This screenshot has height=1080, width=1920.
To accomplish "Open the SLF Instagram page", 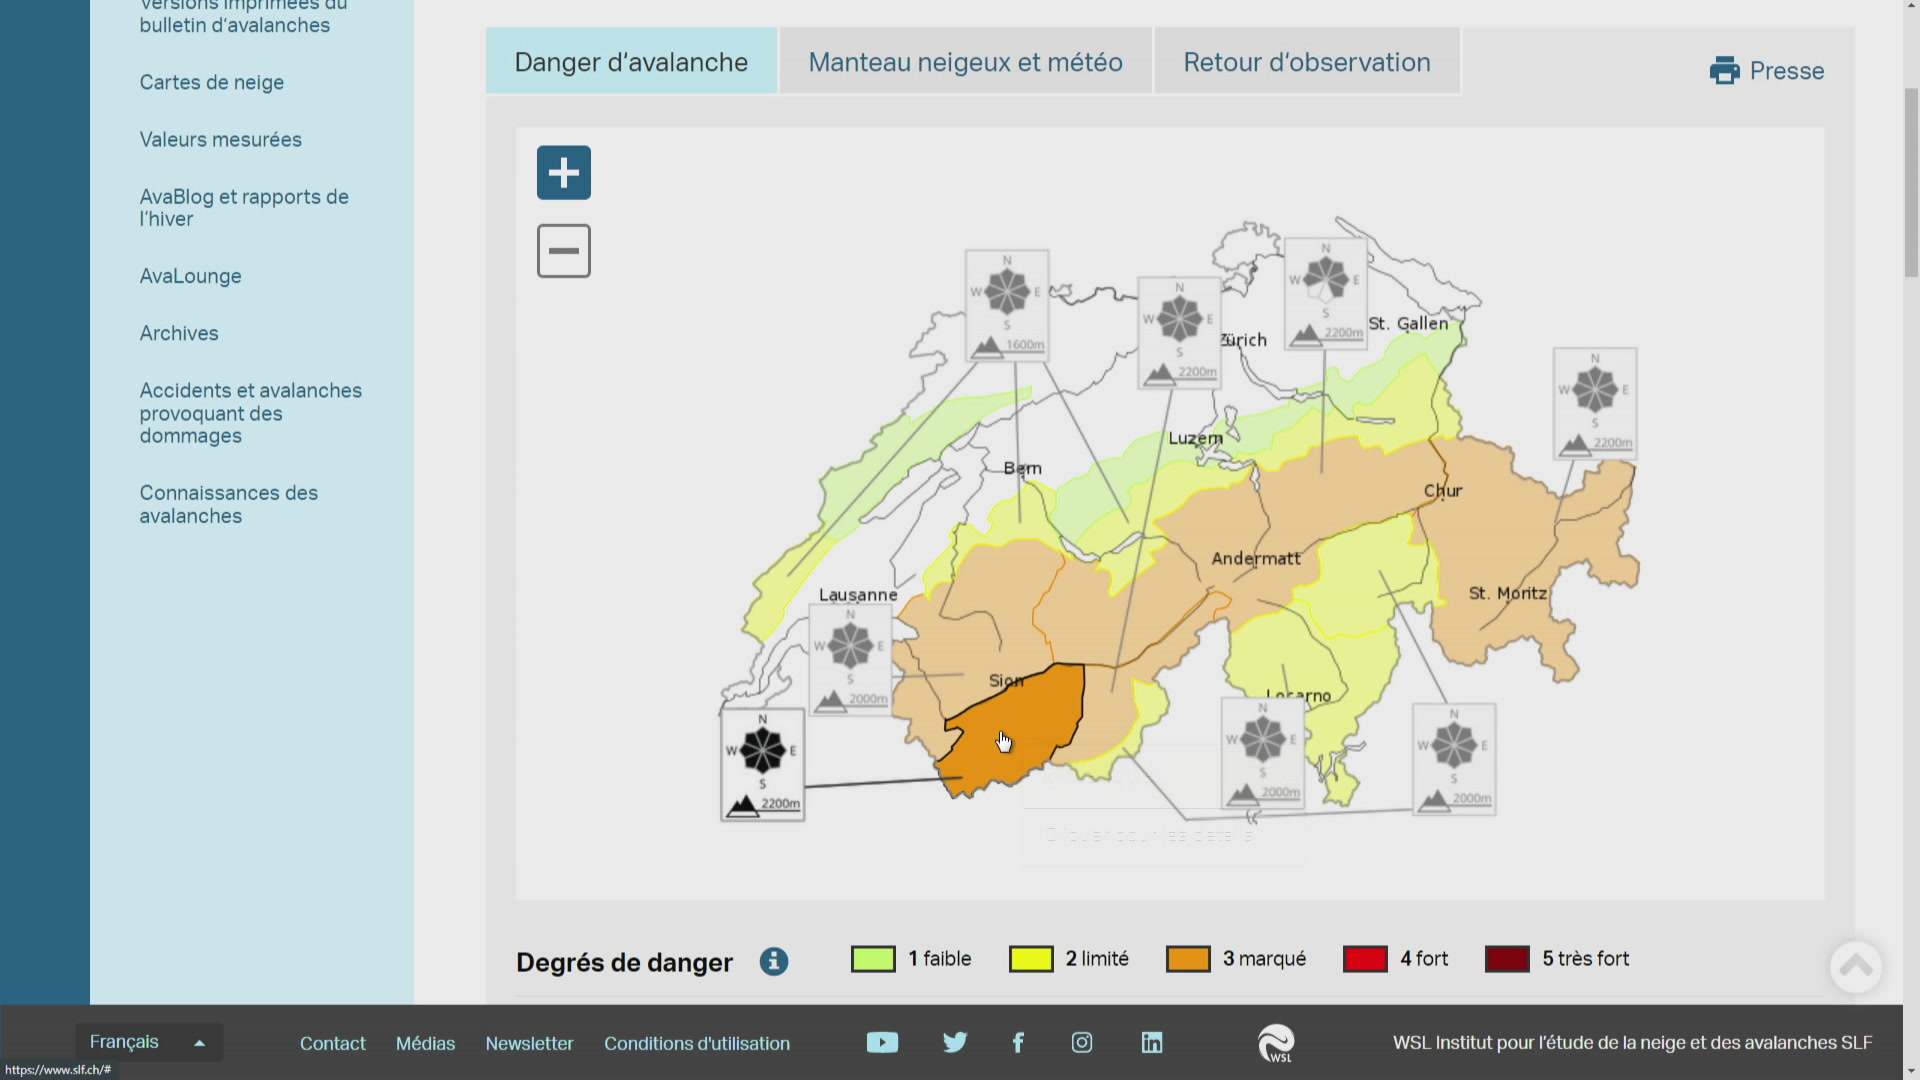I will 1082,1043.
